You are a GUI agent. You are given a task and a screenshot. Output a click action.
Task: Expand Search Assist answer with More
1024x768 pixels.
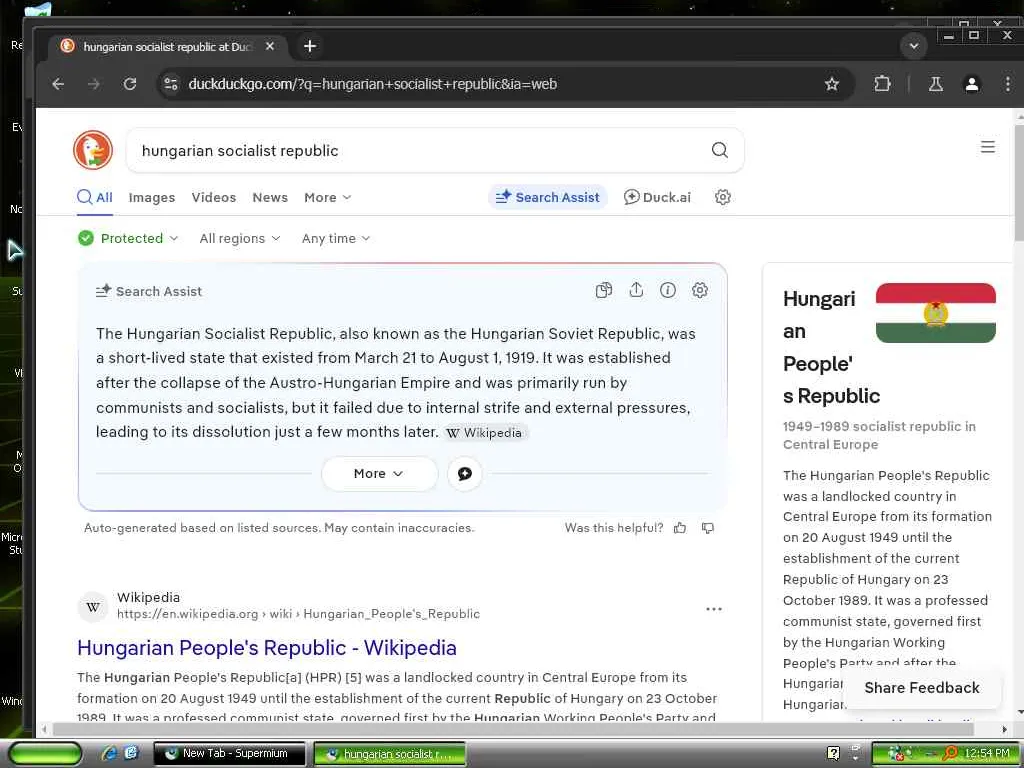[x=379, y=473]
